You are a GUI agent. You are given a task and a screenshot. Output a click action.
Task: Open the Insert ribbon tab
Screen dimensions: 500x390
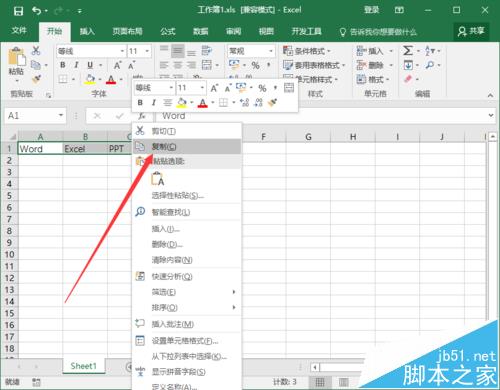tap(87, 32)
